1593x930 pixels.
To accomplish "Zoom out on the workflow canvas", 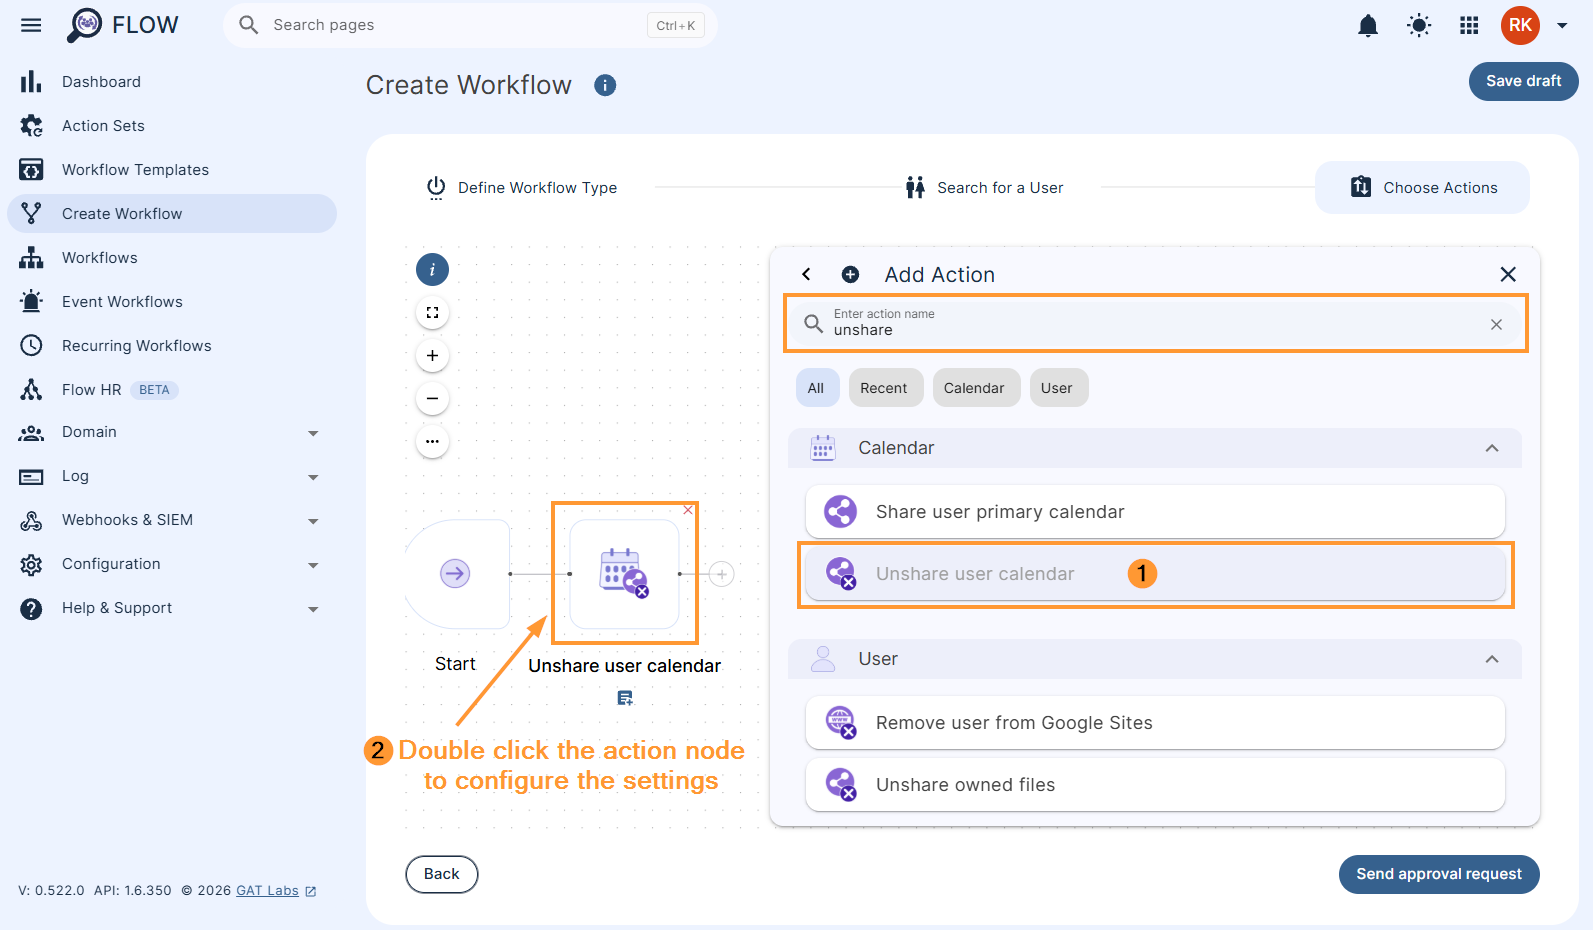I will point(432,399).
